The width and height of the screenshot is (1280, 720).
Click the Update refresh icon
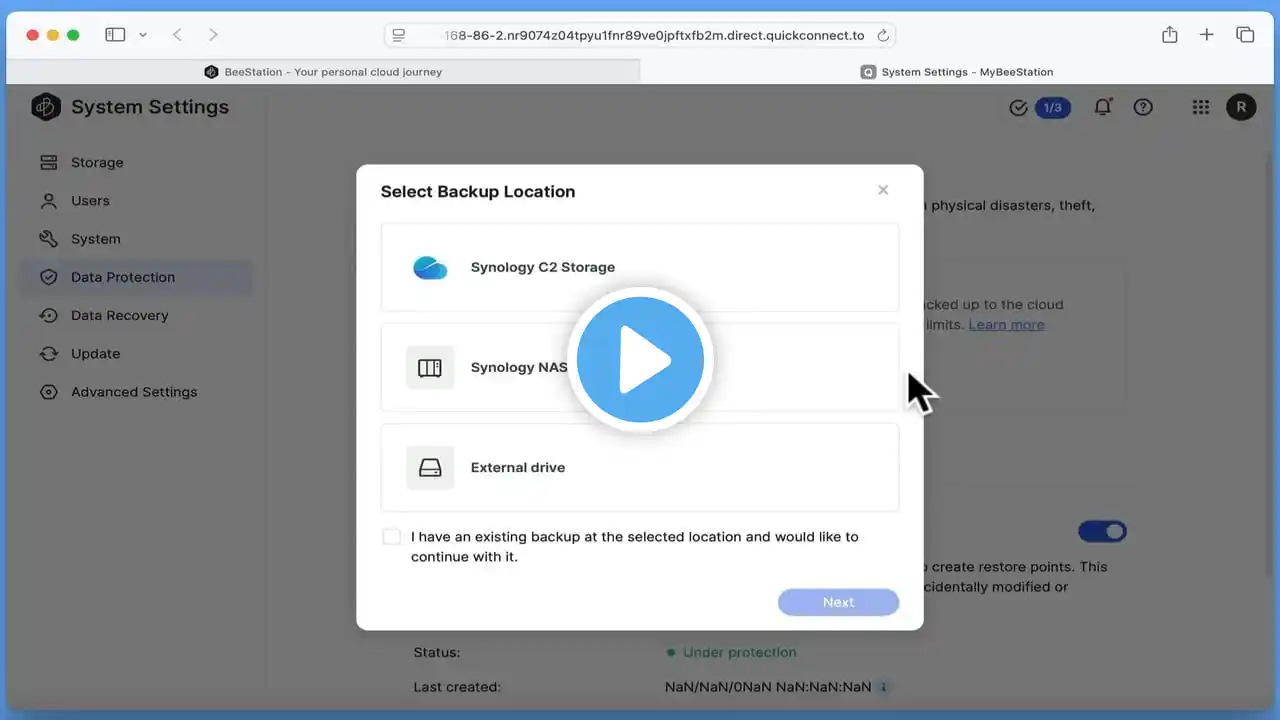point(48,353)
